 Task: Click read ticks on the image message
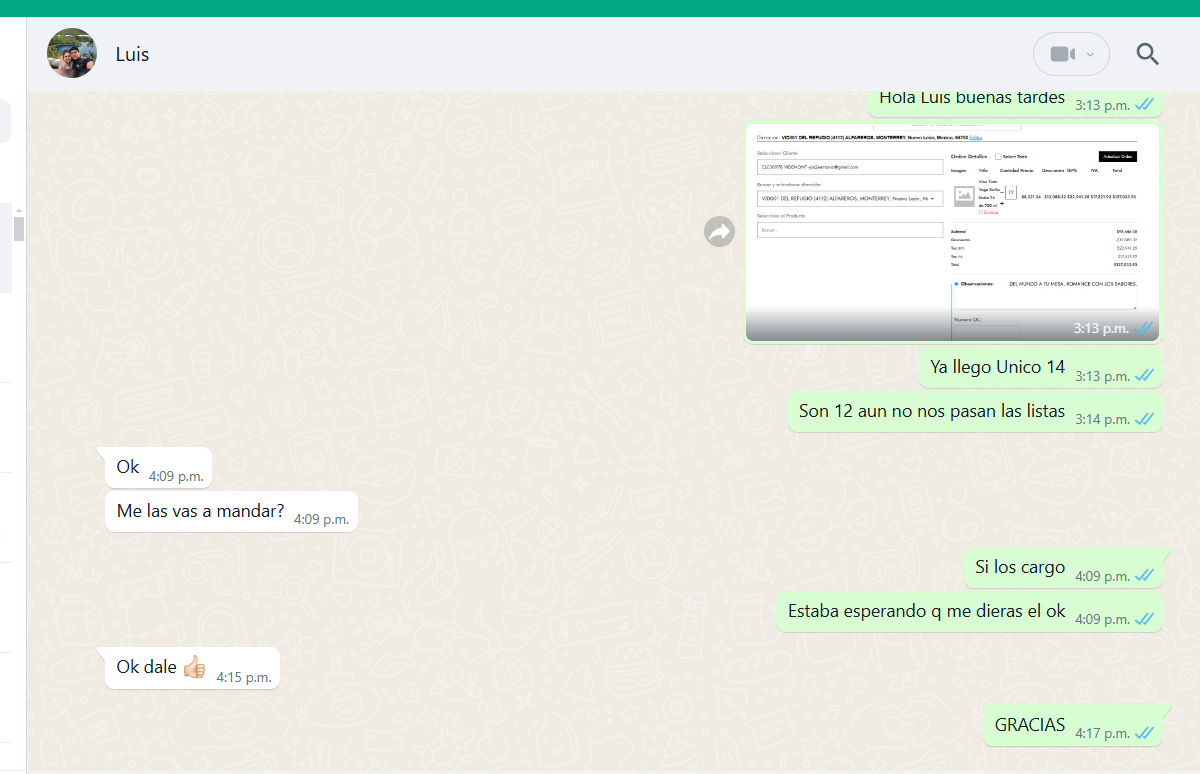[1145, 328]
